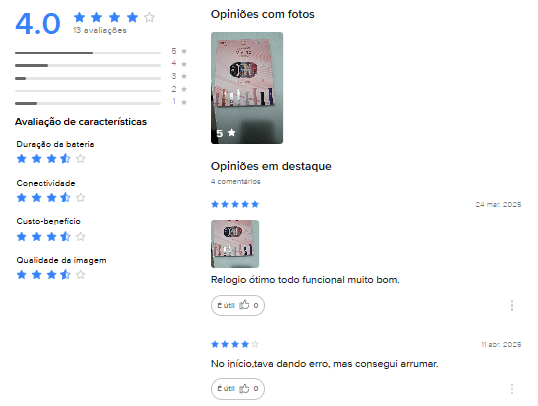Filter reviews by the 1-star bar
This screenshot has width=538, height=406.
point(101,103)
